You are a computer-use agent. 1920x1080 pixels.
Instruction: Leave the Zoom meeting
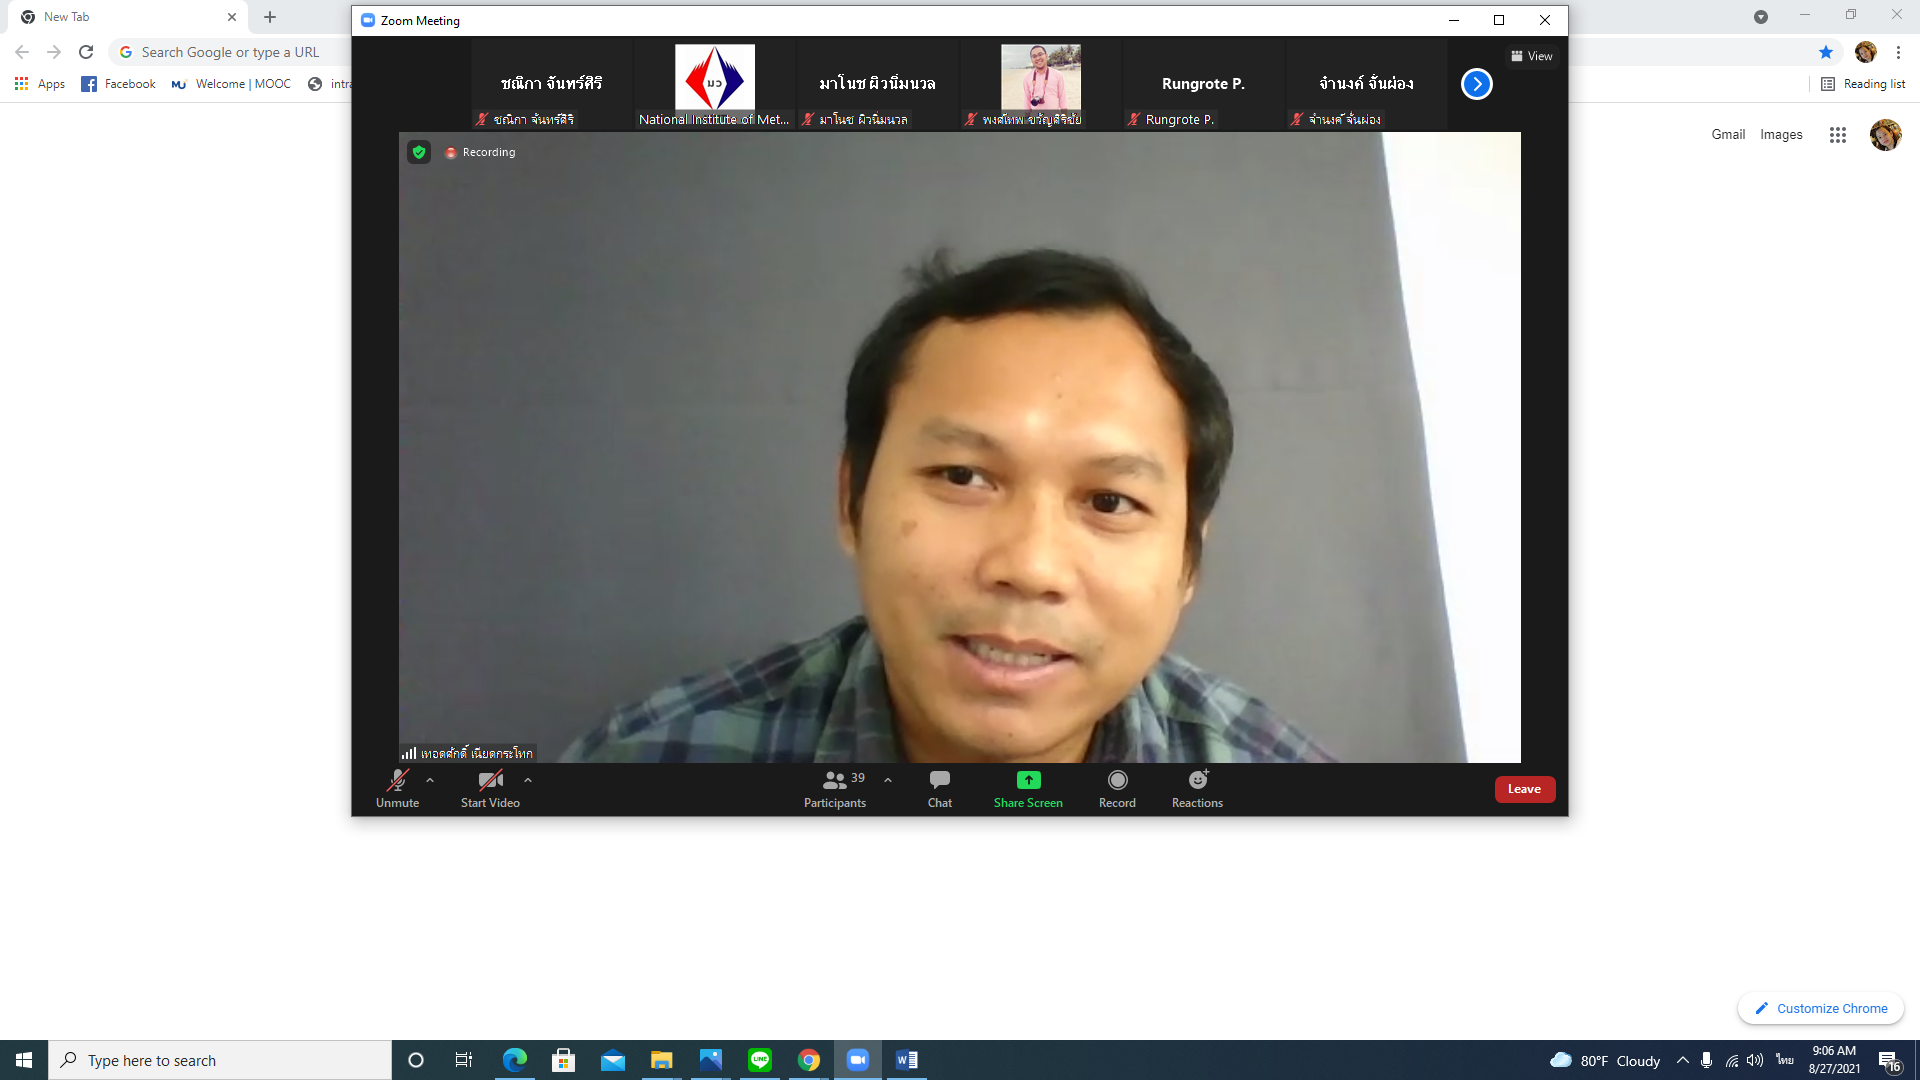point(1524,789)
